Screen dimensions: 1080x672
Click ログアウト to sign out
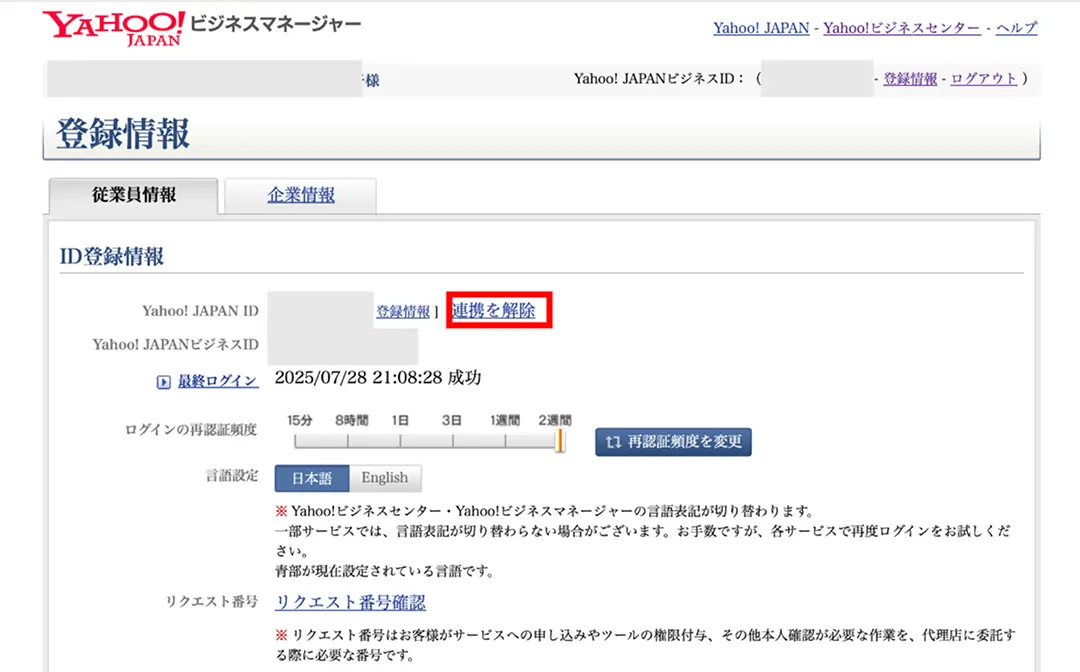[x=983, y=78]
